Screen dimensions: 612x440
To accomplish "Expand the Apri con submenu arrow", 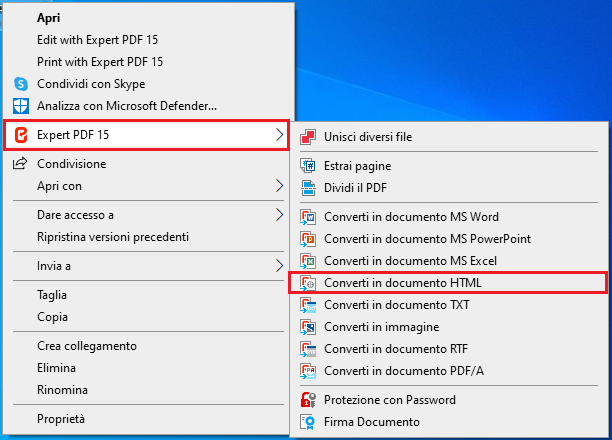I will click(x=279, y=186).
